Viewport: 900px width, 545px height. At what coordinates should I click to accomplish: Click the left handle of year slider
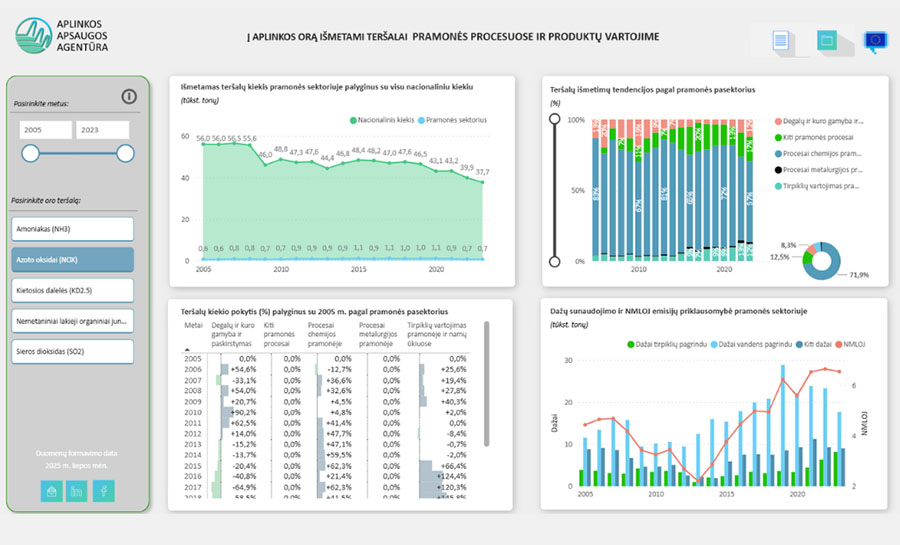tap(30, 153)
